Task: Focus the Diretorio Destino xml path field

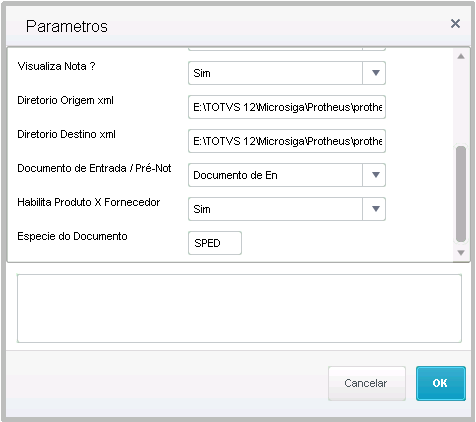Action: tap(287, 141)
